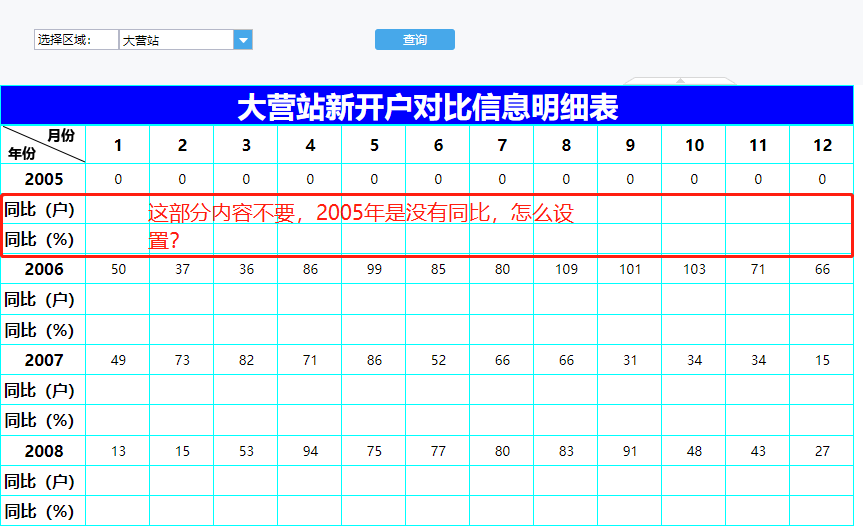
Task: Click 2007 September value 31
Action: (630, 360)
